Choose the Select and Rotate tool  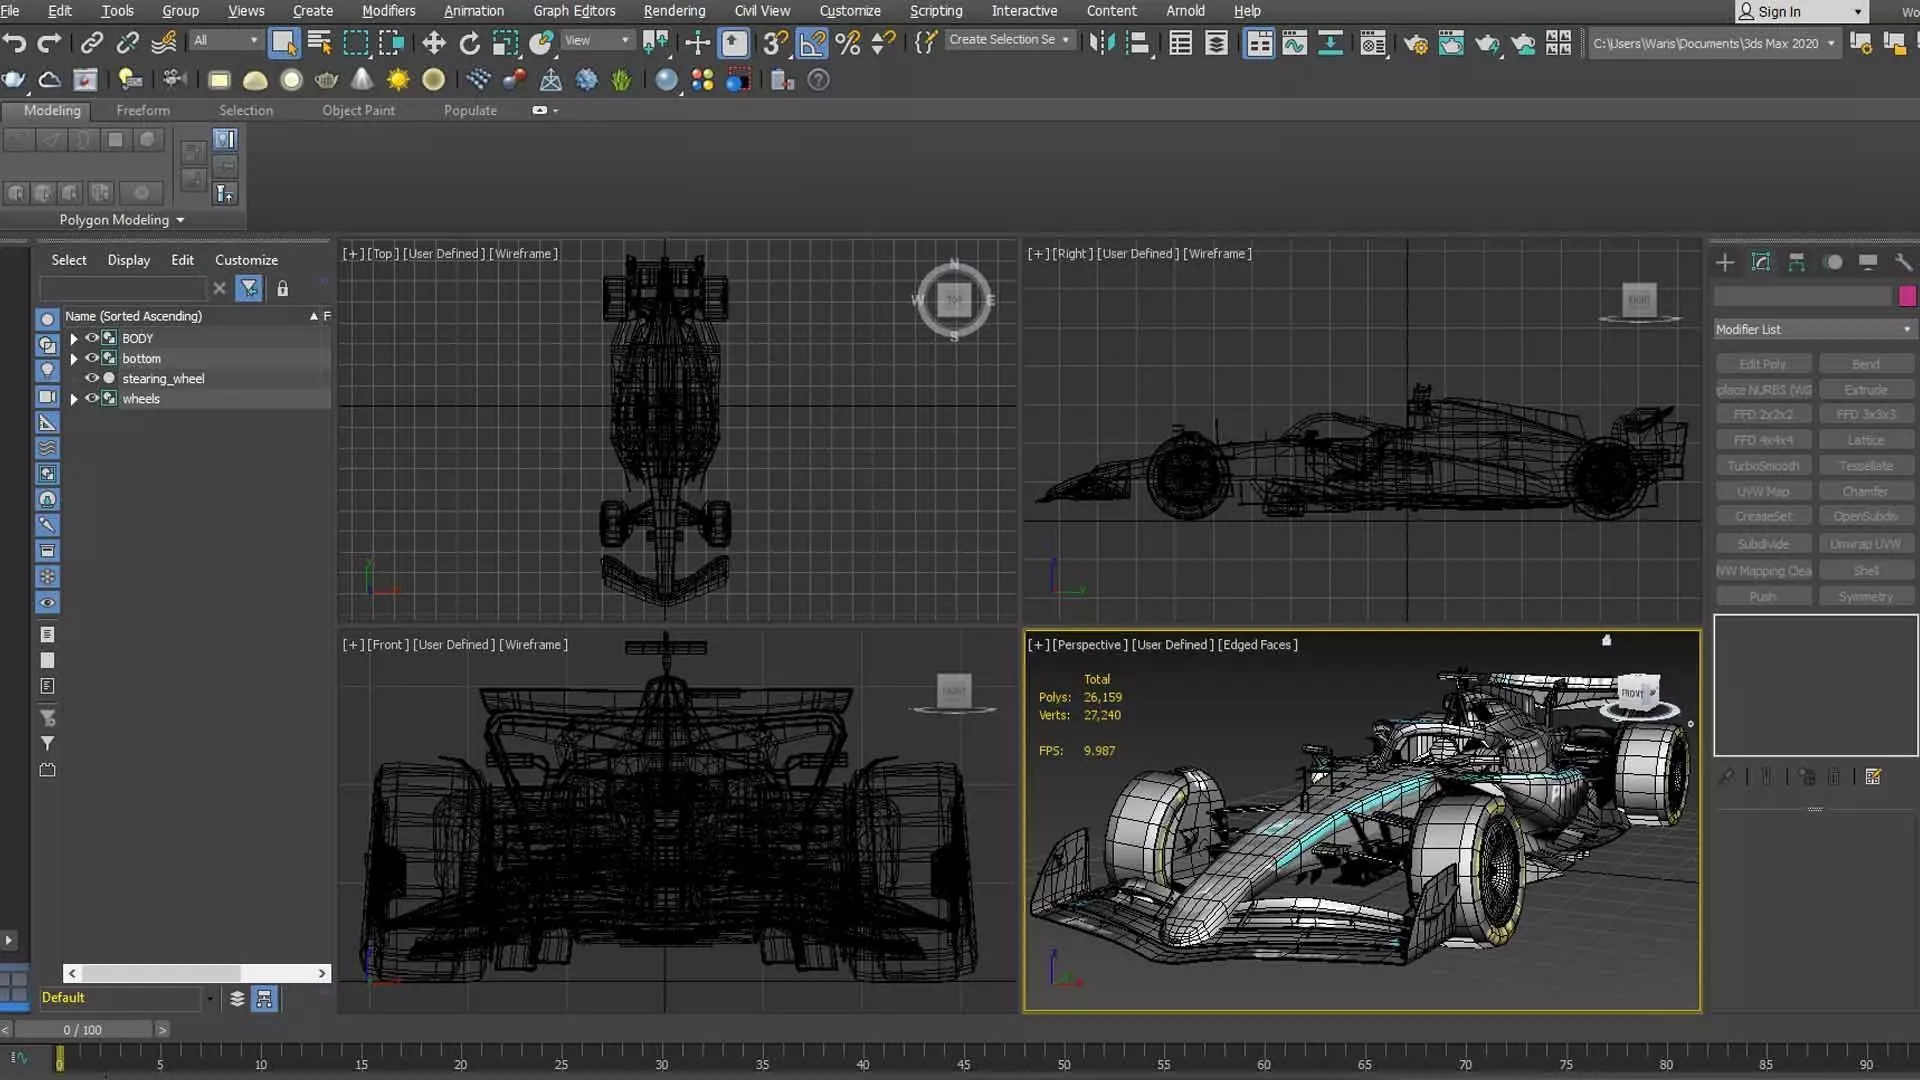469,42
